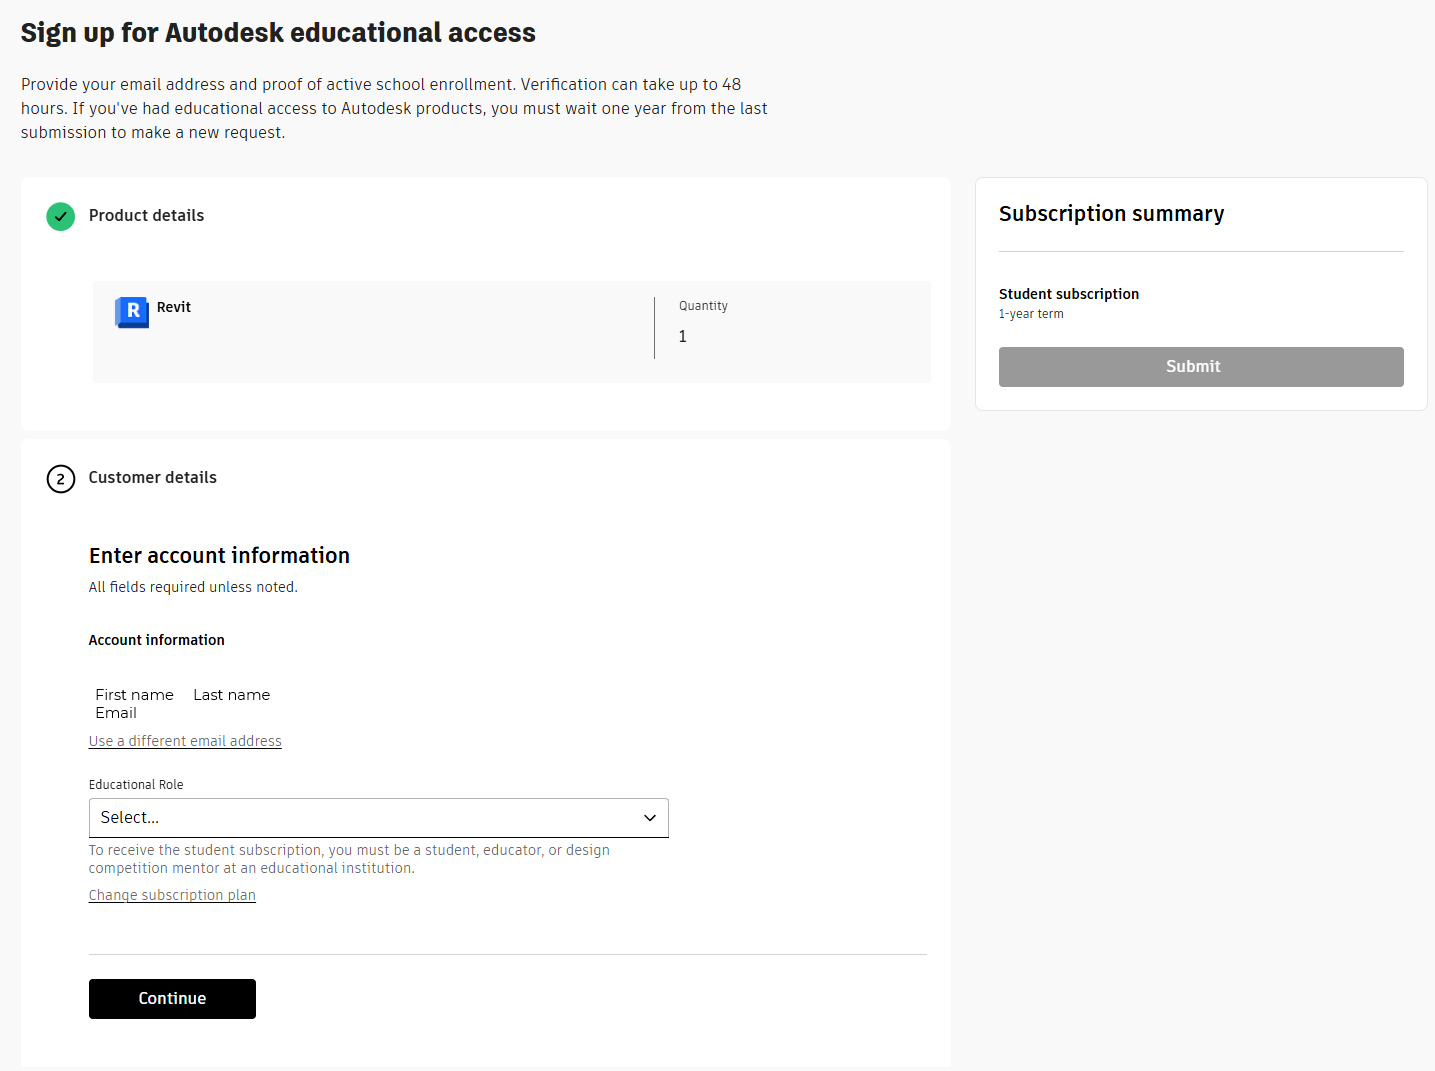Image resolution: width=1435 pixels, height=1071 pixels.
Task: Click the Educational Role label
Action: click(x=136, y=785)
